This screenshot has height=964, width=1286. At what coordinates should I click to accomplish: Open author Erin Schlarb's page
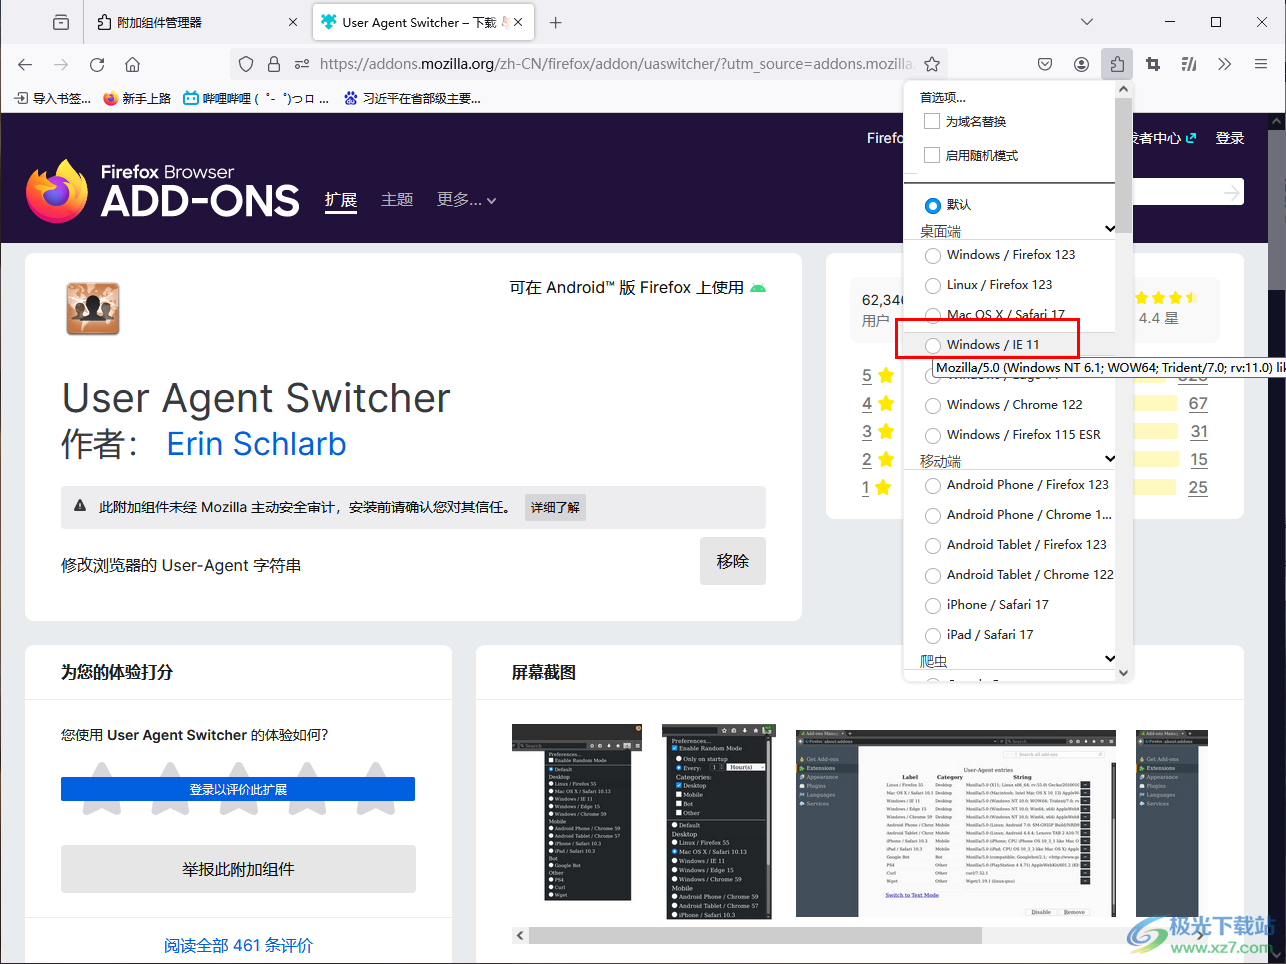click(x=256, y=444)
